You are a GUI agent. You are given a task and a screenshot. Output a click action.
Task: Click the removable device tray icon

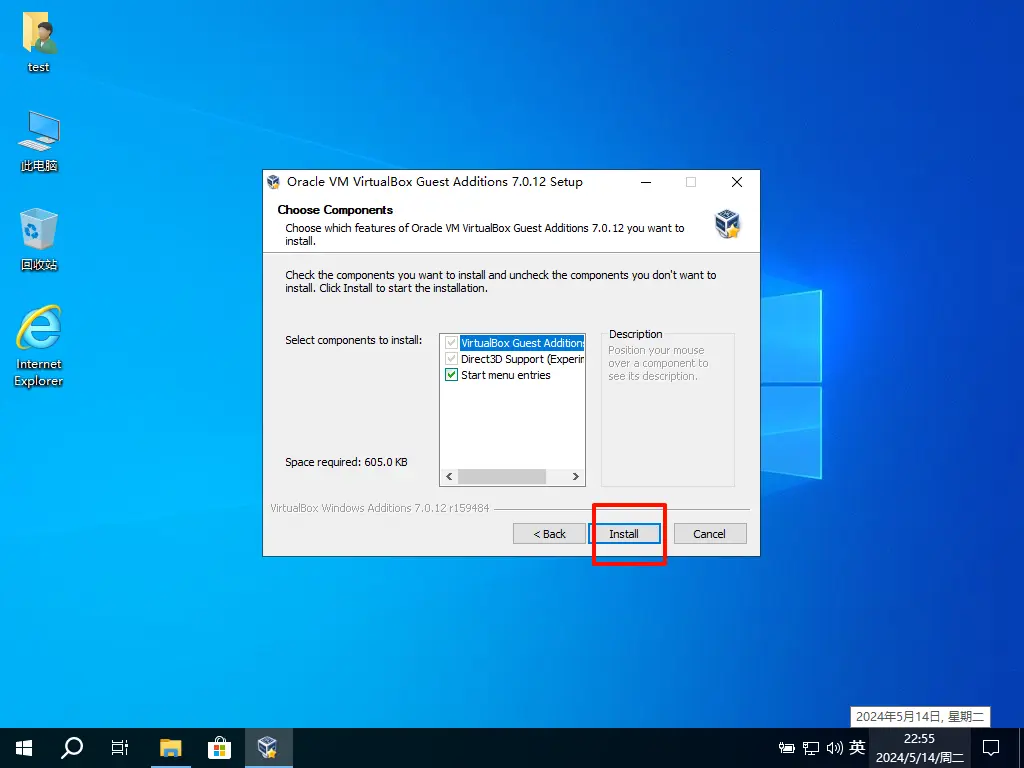[x=787, y=748]
